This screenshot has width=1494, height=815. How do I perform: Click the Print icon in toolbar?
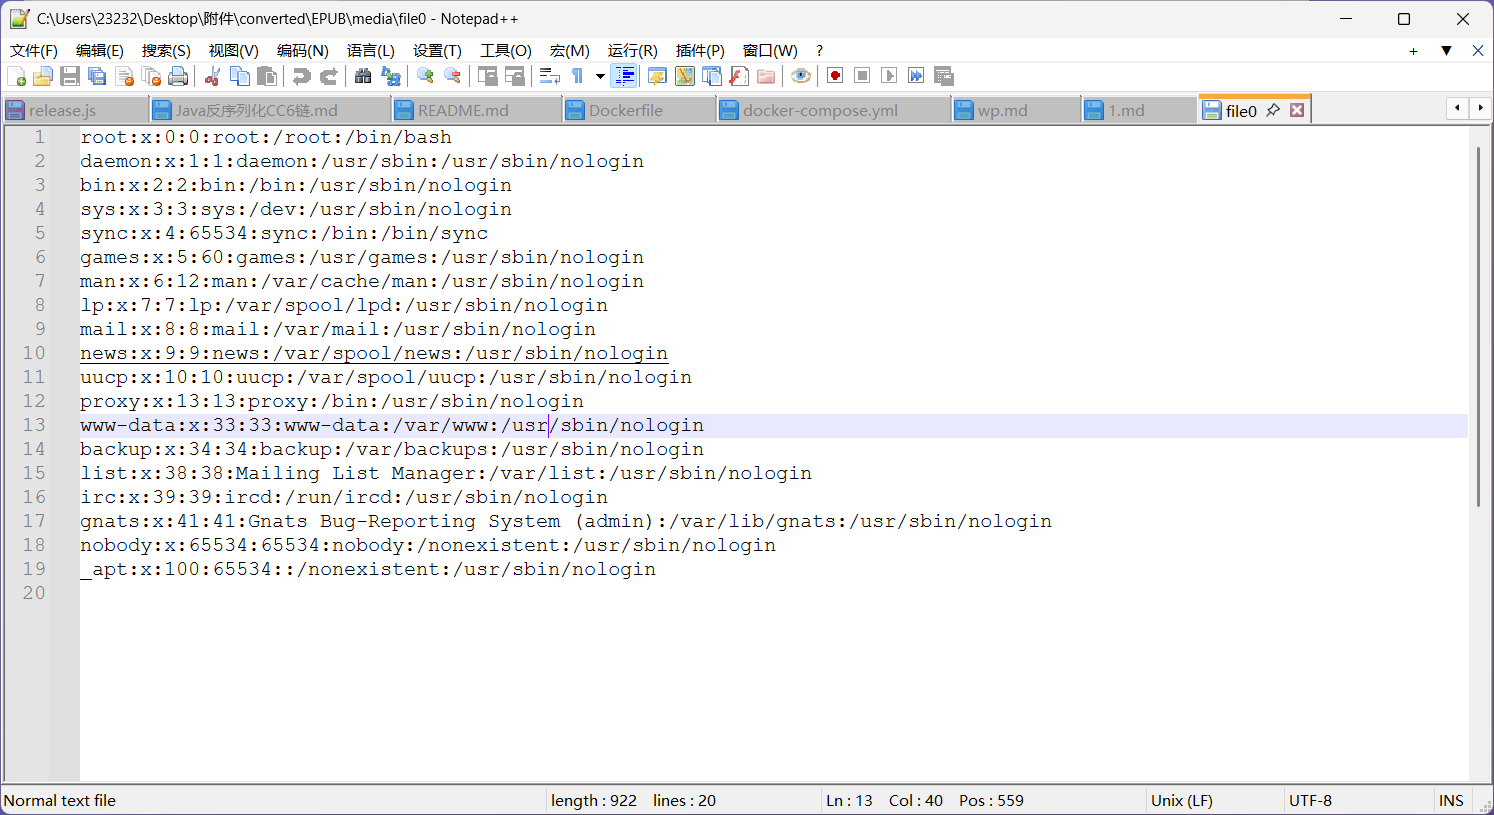tap(178, 76)
